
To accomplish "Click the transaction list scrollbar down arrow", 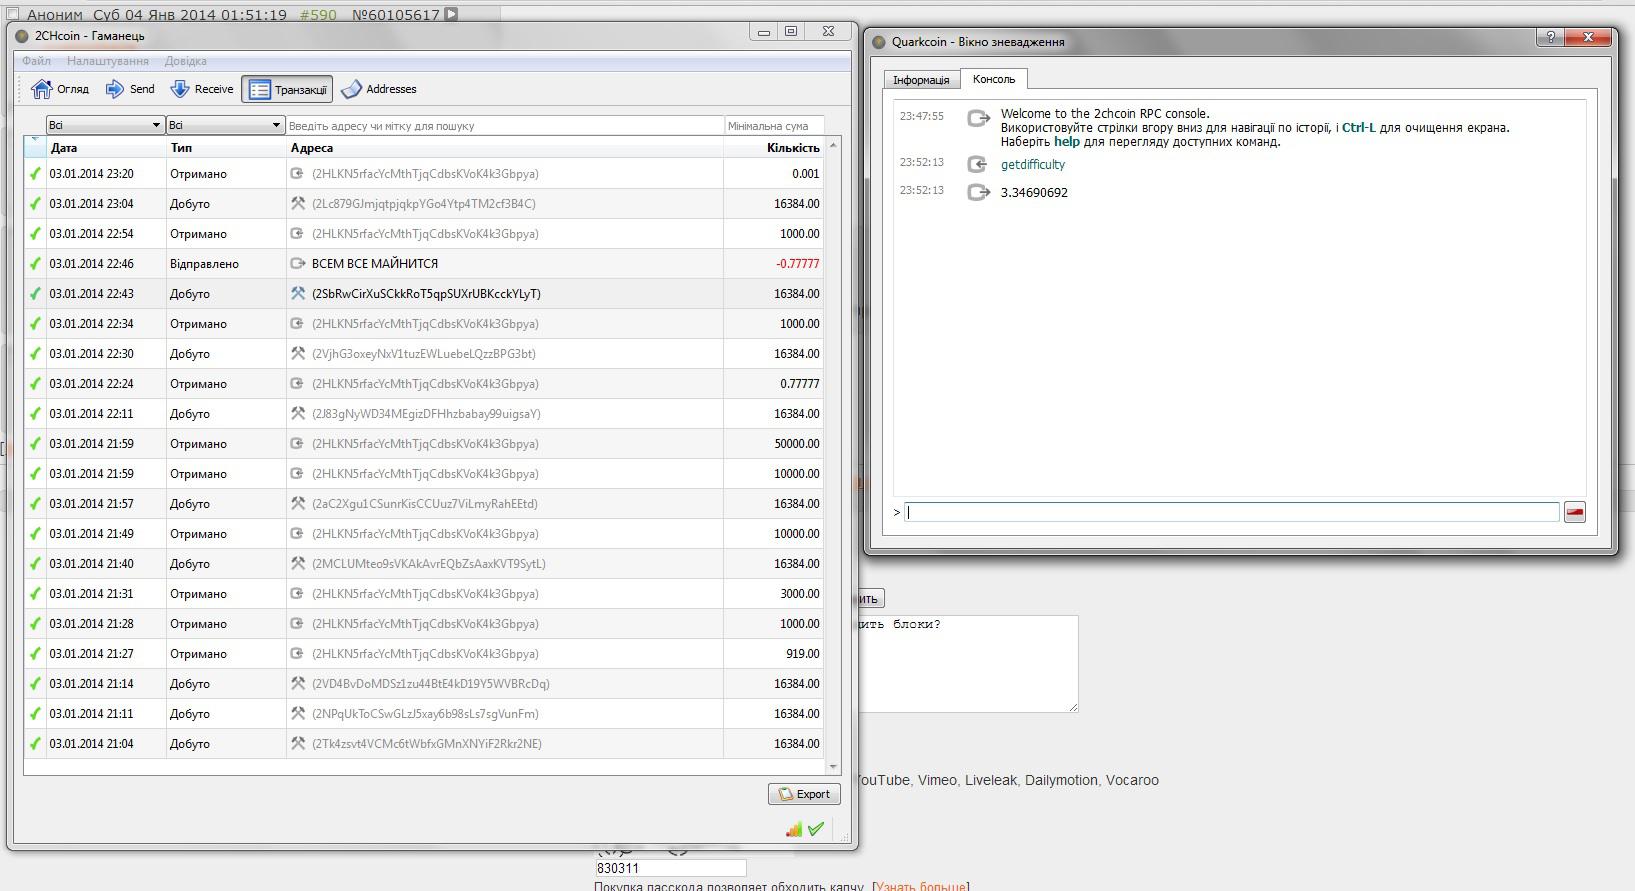I will pos(833,767).
